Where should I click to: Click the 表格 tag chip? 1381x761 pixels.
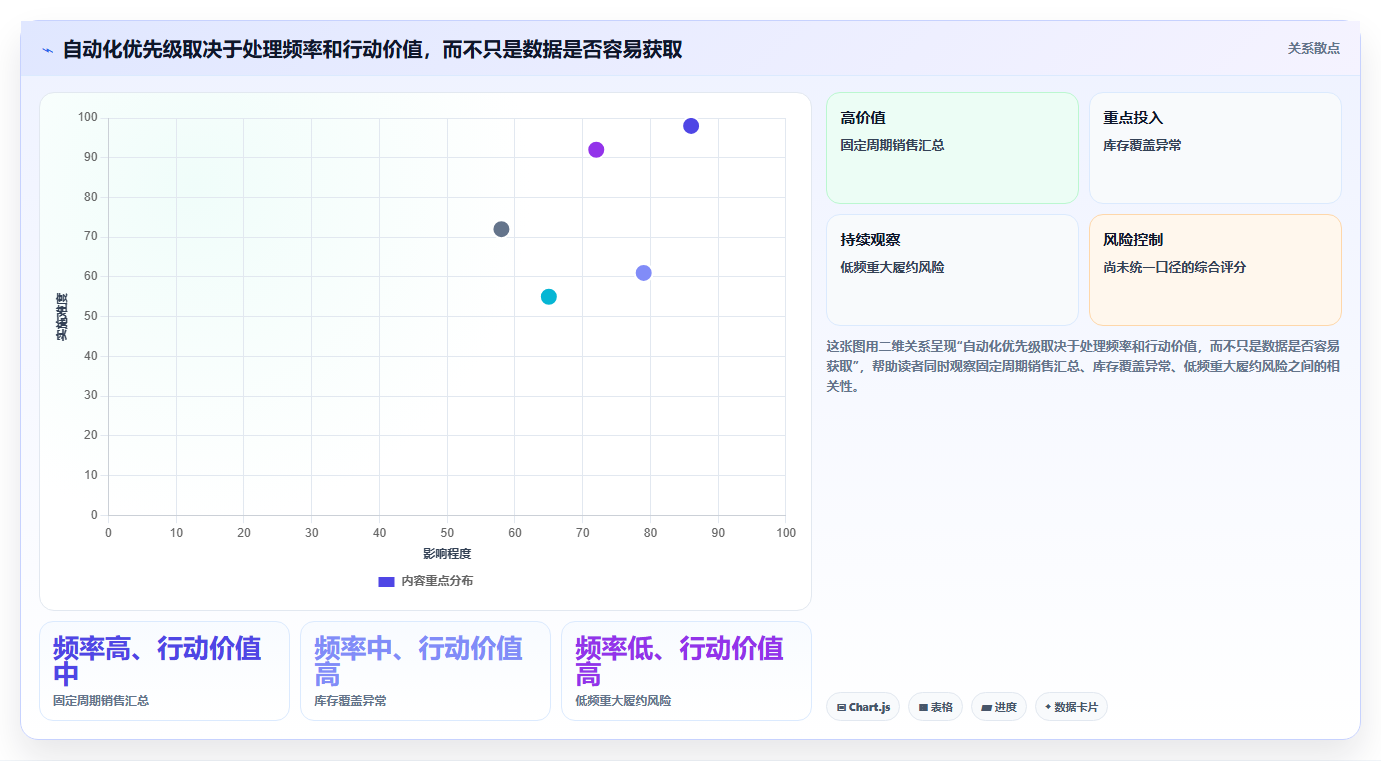936,707
